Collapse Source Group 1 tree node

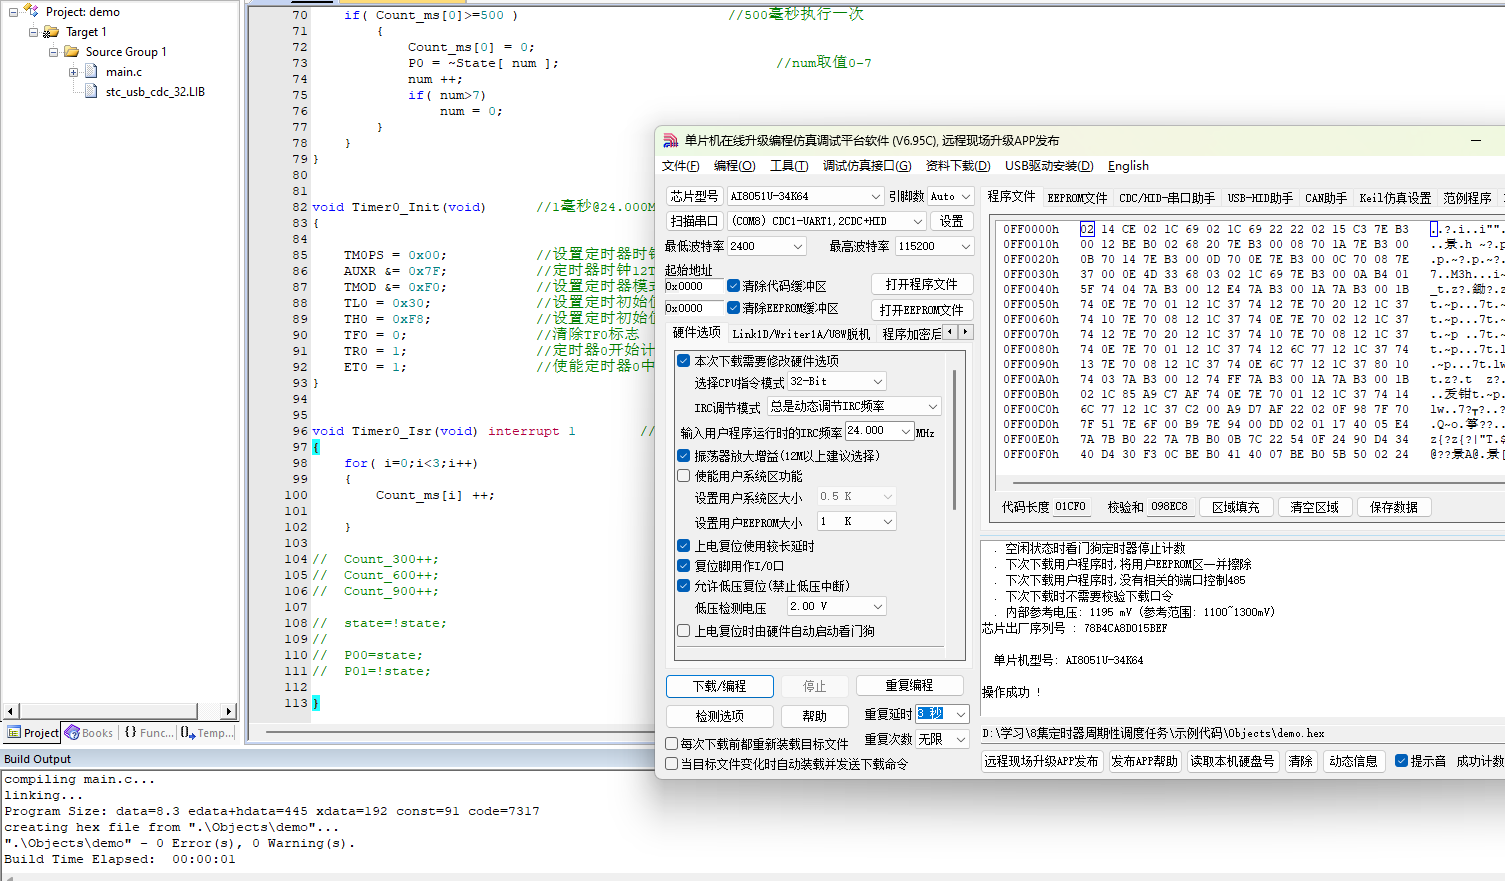53,52
